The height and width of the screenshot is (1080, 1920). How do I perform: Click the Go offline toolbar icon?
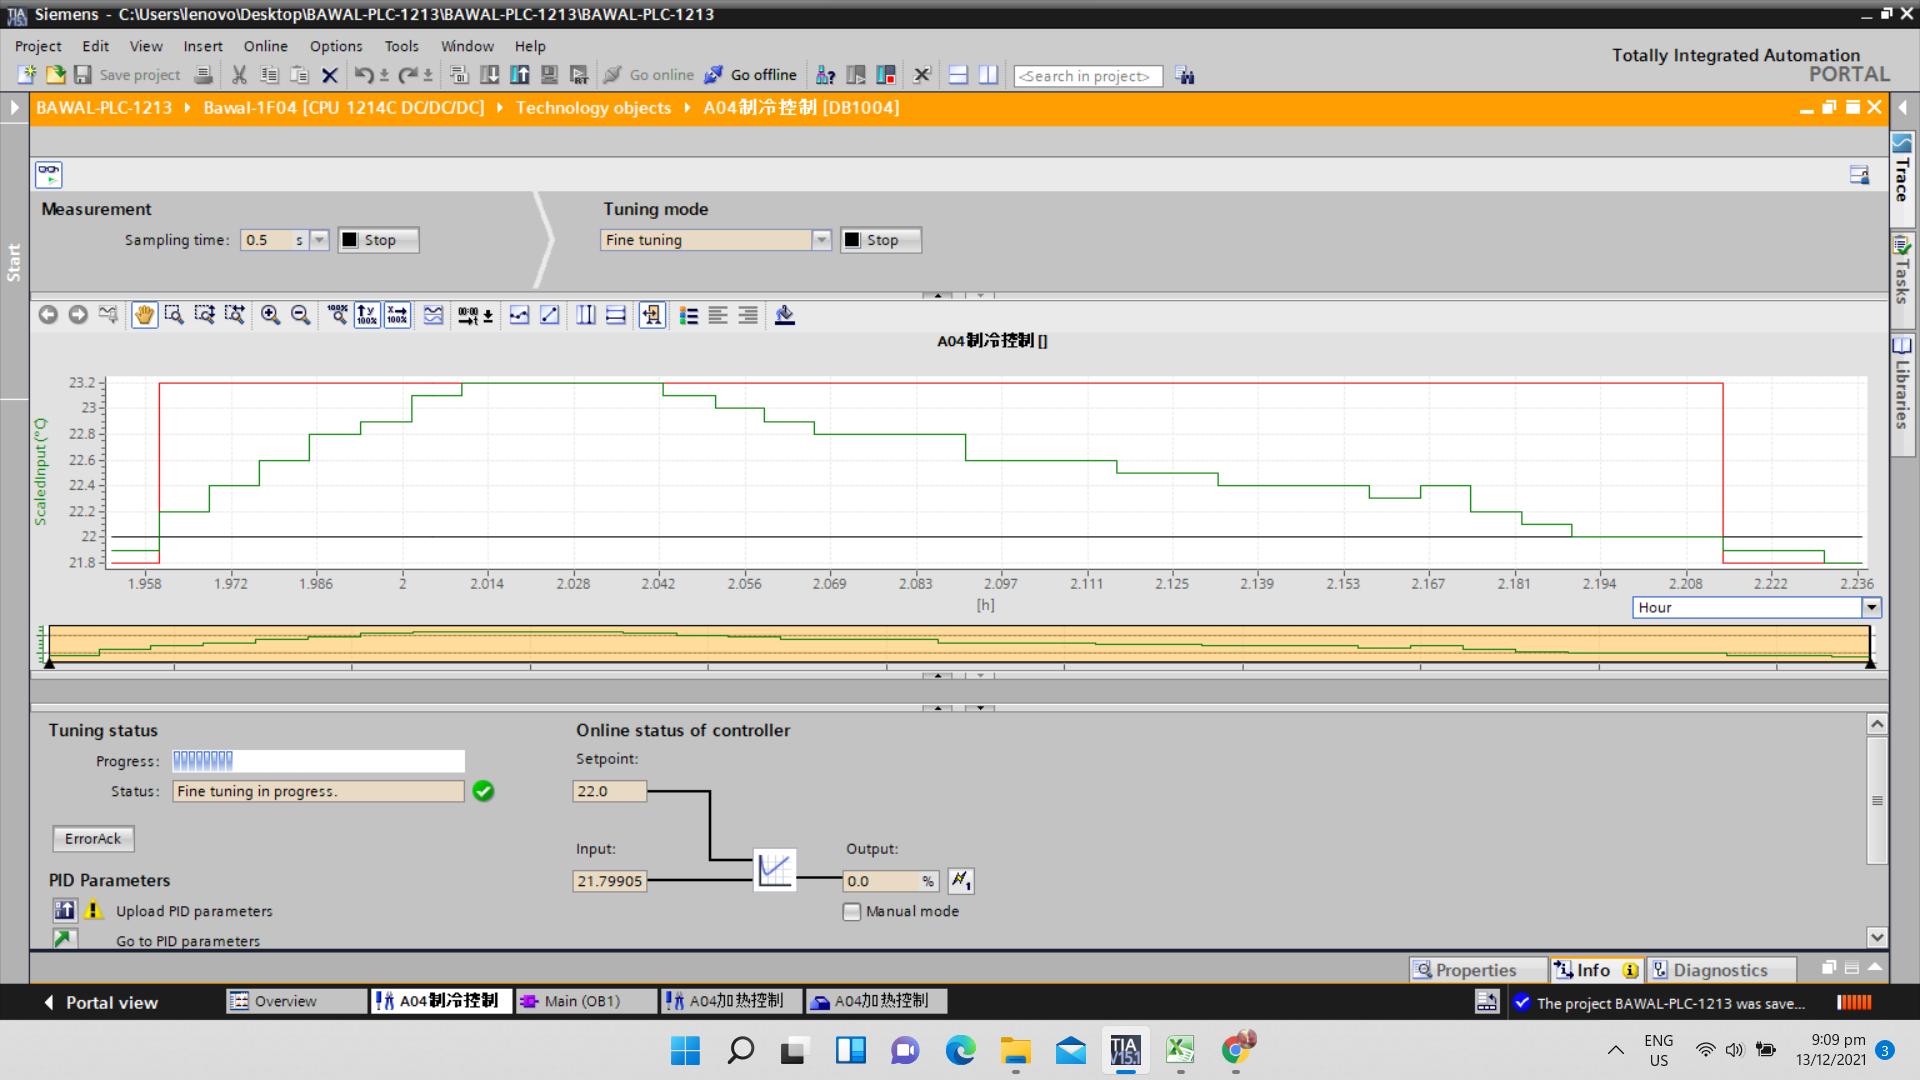713,75
